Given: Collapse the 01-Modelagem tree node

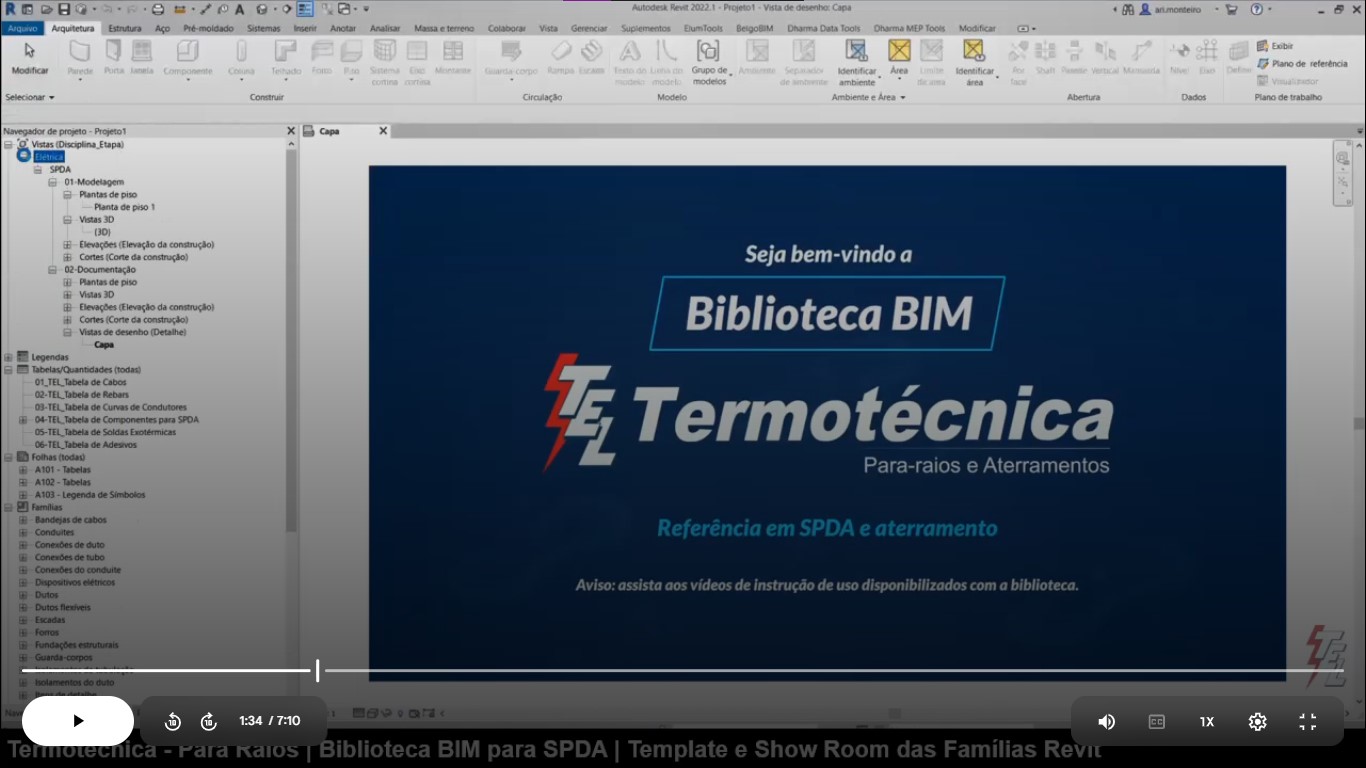Looking at the screenshot, I should point(53,182).
